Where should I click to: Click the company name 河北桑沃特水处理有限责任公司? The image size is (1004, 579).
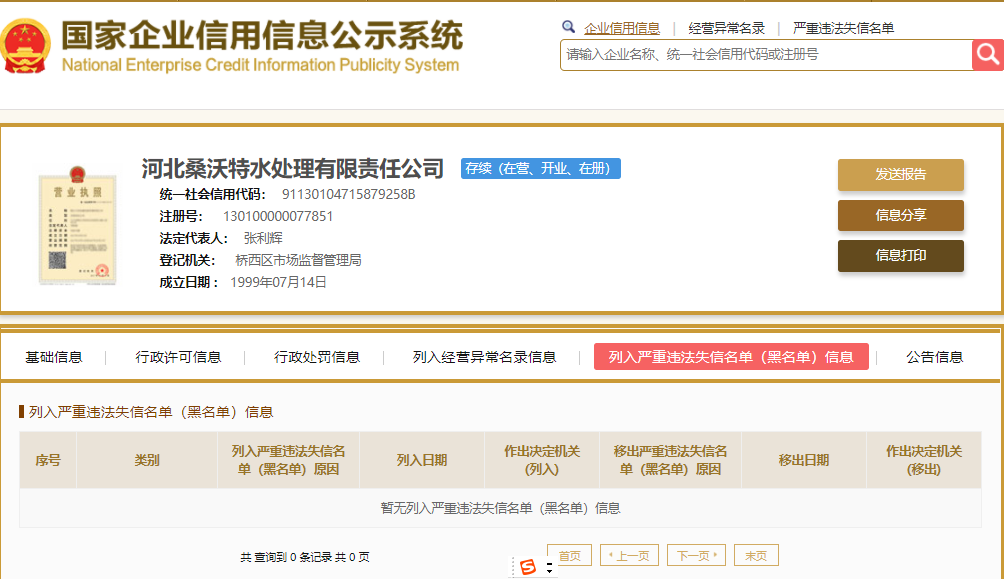(x=293, y=168)
